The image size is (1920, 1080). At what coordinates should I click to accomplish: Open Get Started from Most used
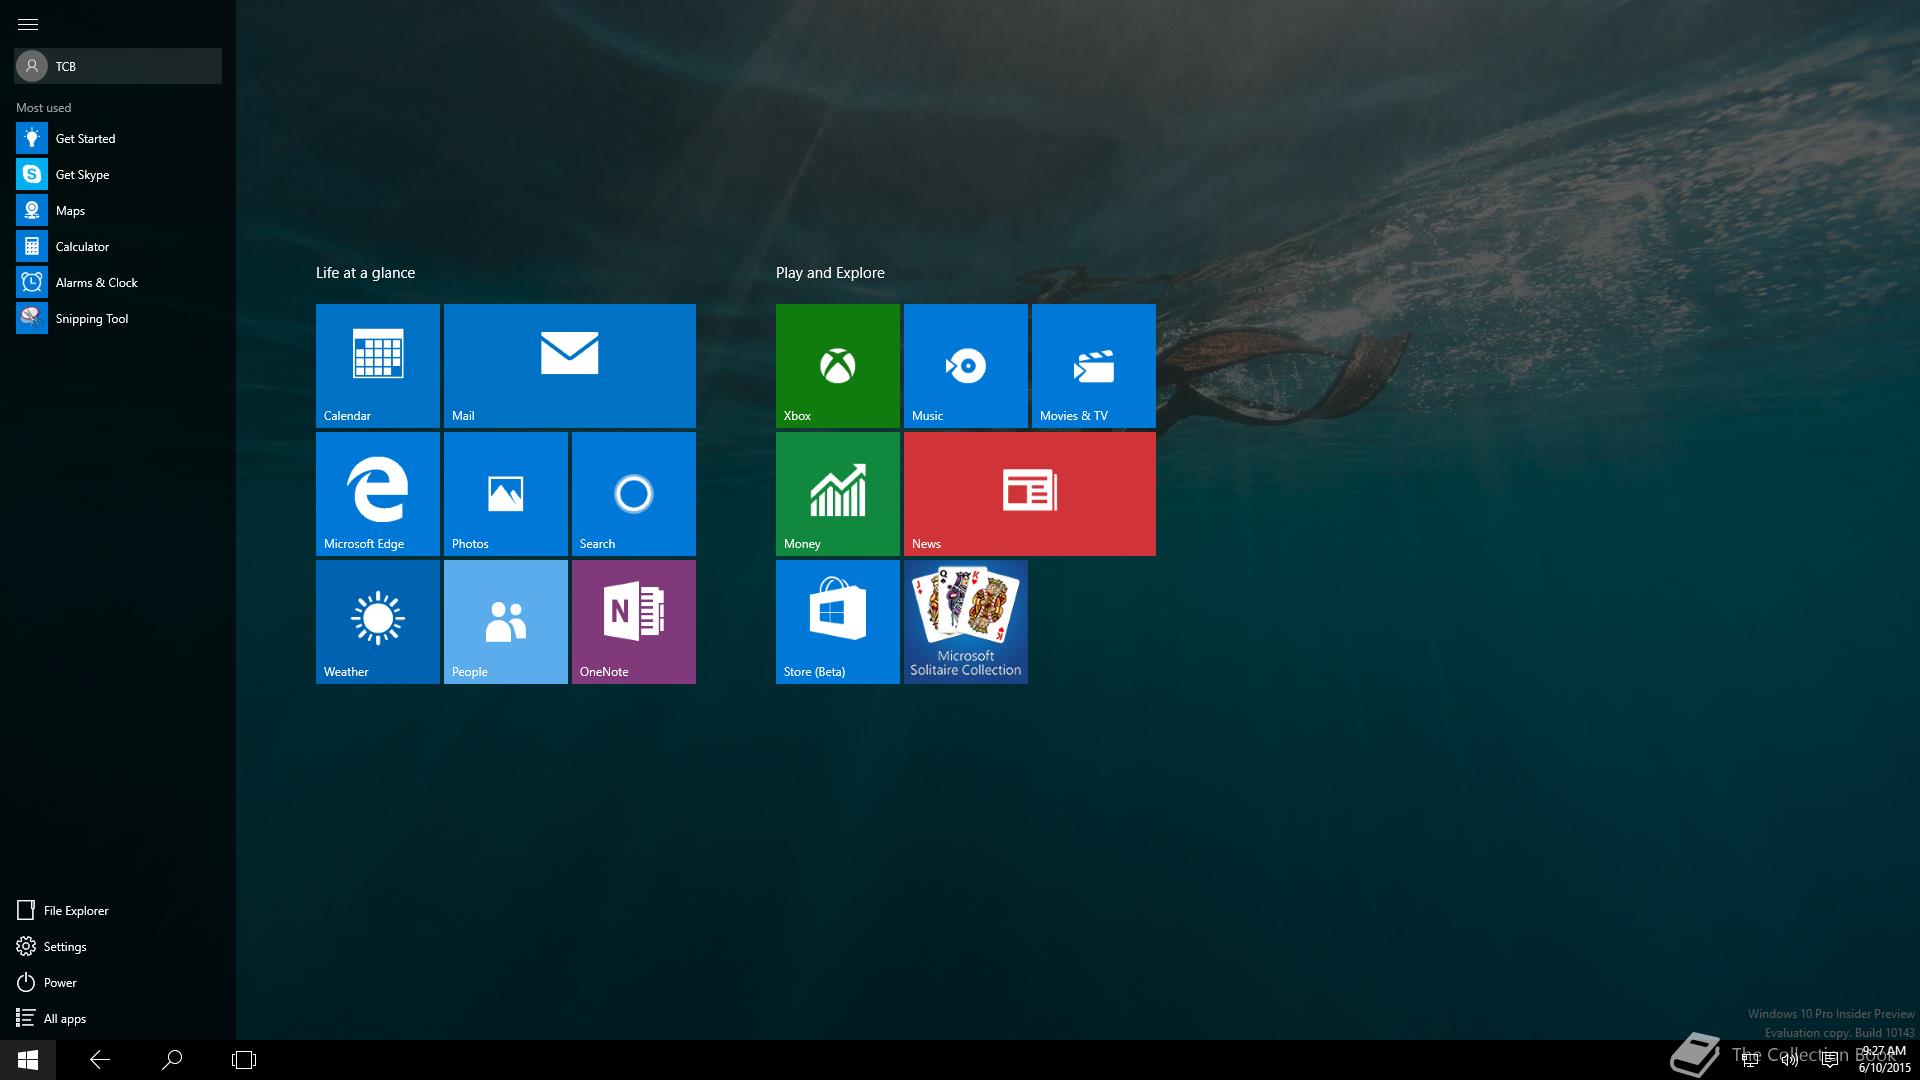pyautogui.click(x=118, y=138)
